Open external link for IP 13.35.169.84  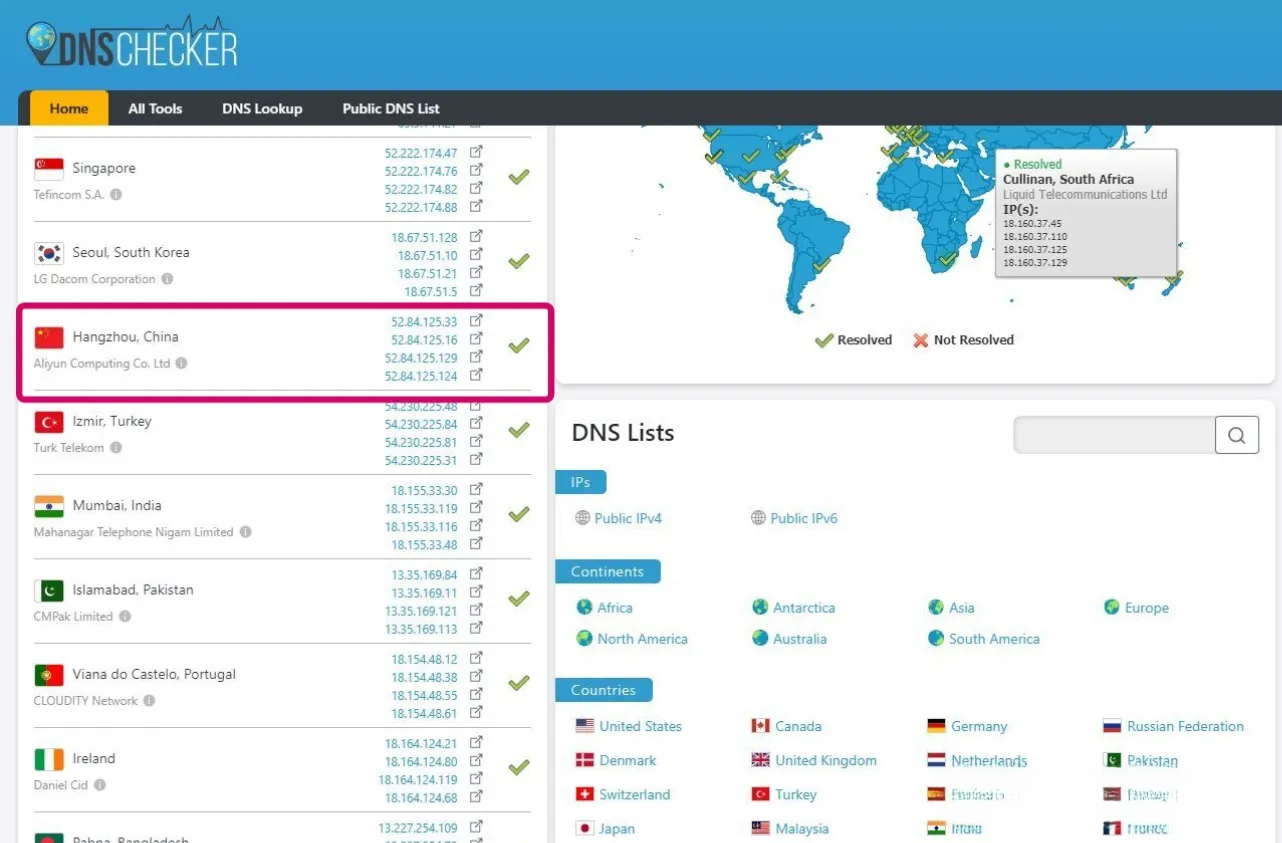click(x=477, y=574)
